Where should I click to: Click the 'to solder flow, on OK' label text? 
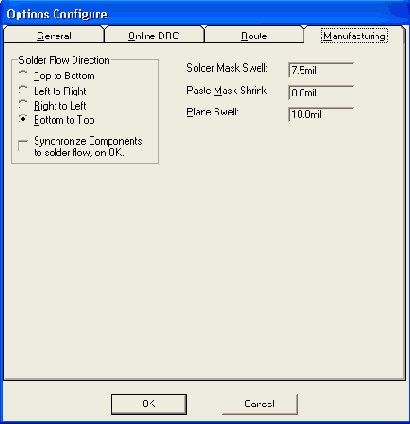[x=79, y=153]
